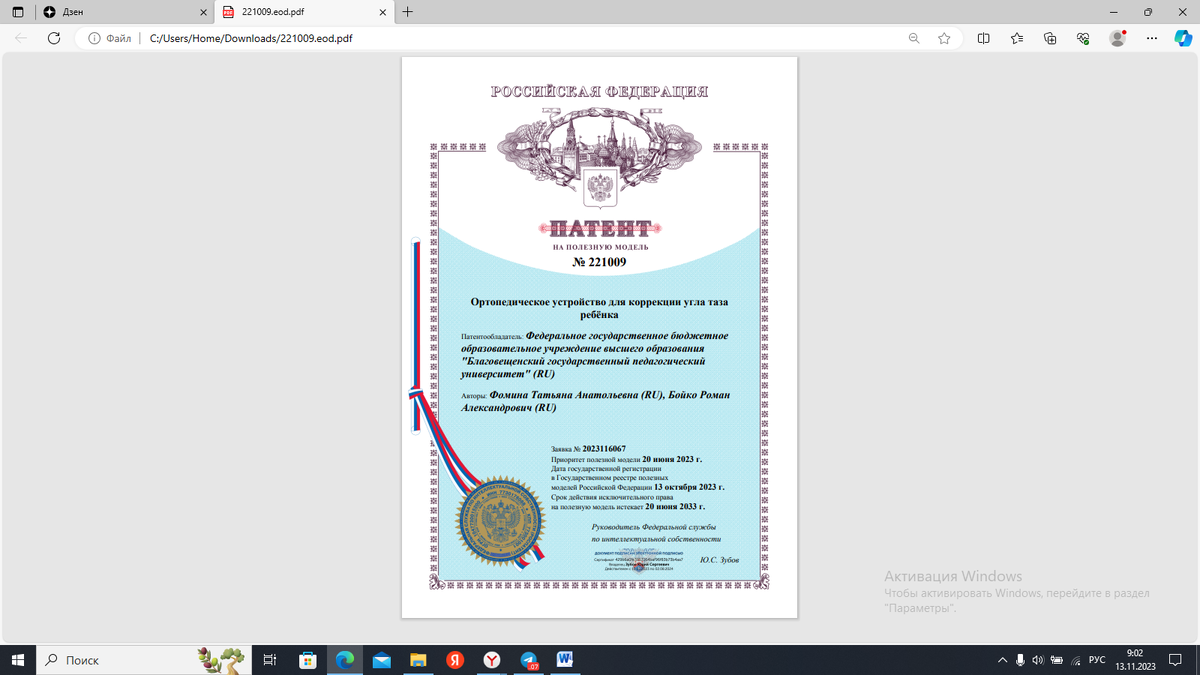Open clock showing 9:02 13.11.2023
1200x675 pixels.
[1135, 660]
